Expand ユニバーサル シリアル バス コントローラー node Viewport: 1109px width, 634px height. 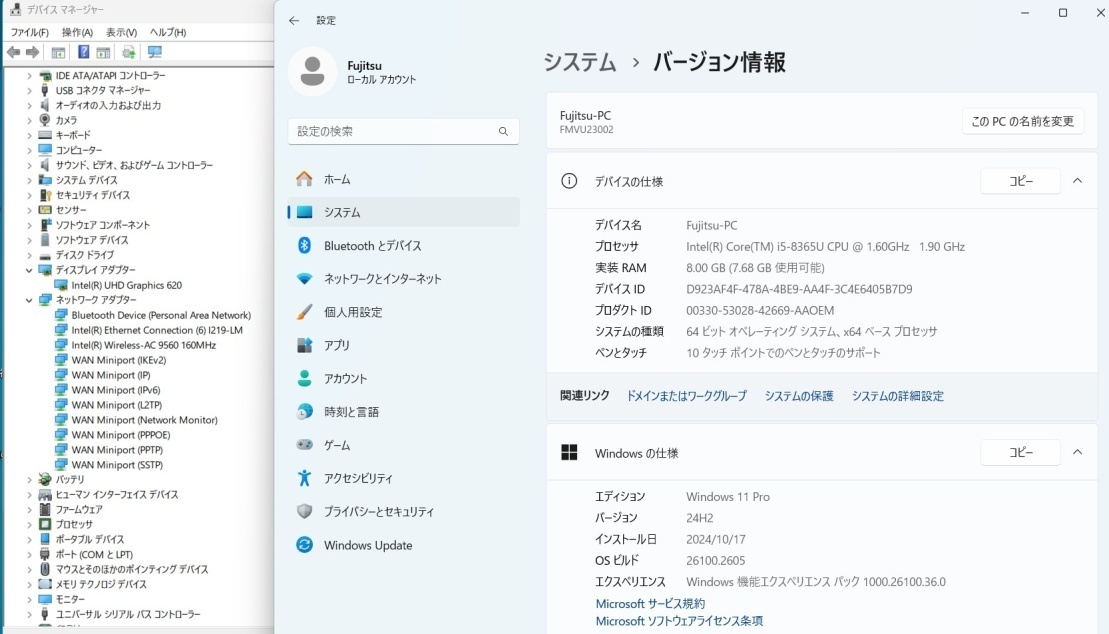point(29,614)
